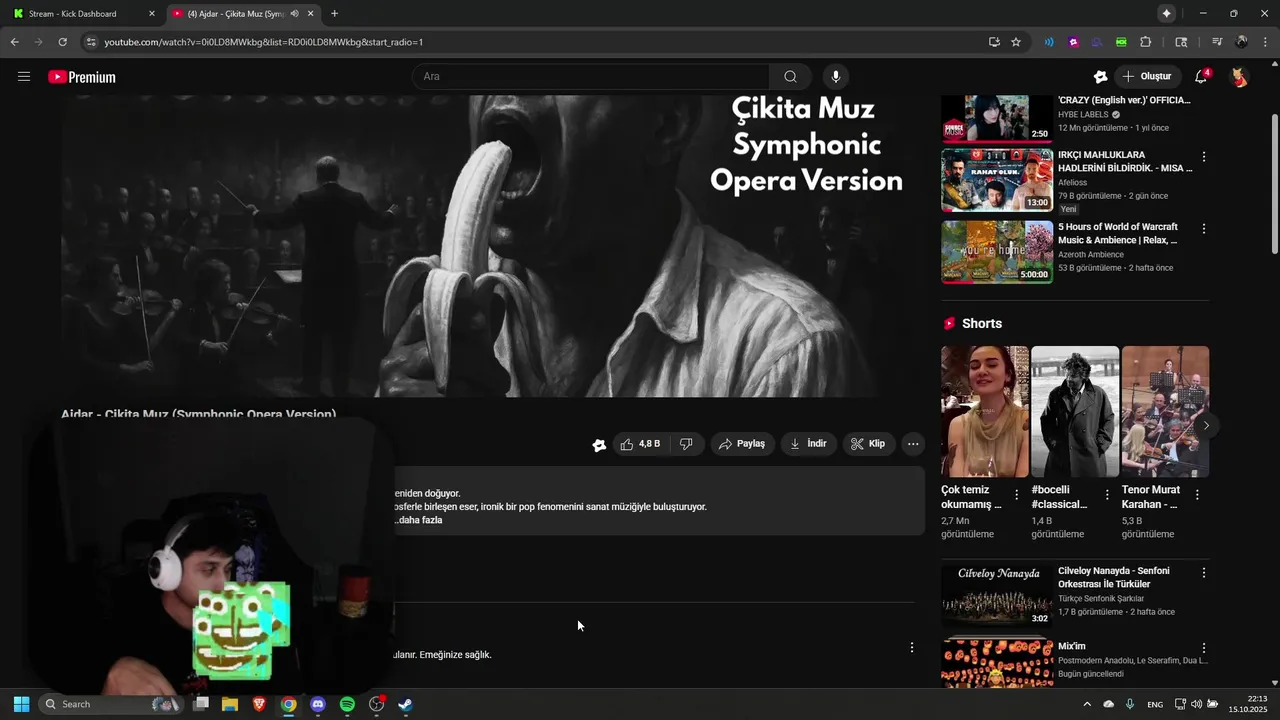Open the YouTube hamburger guide menu
Image resolution: width=1280 pixels, height=720 pixels.
24,77
